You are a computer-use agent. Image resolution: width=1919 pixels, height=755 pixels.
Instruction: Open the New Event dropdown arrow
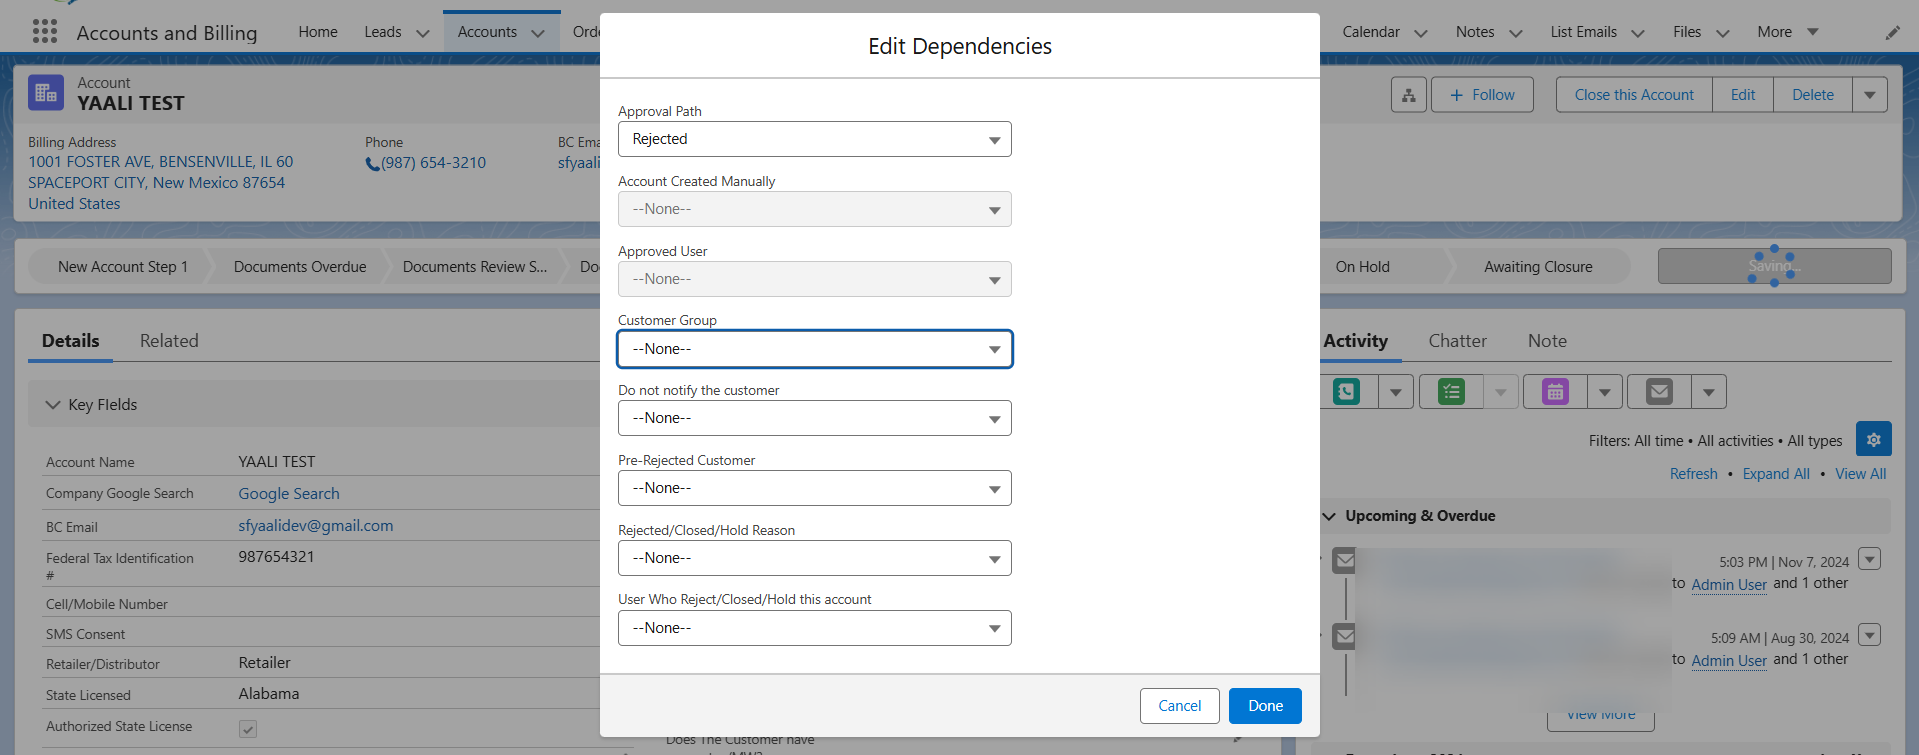point(1604,392)
